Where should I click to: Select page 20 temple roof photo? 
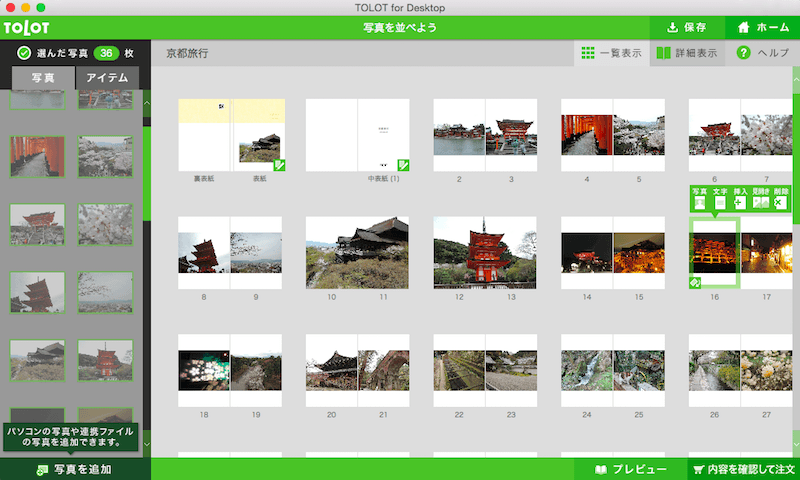(332, 370)
